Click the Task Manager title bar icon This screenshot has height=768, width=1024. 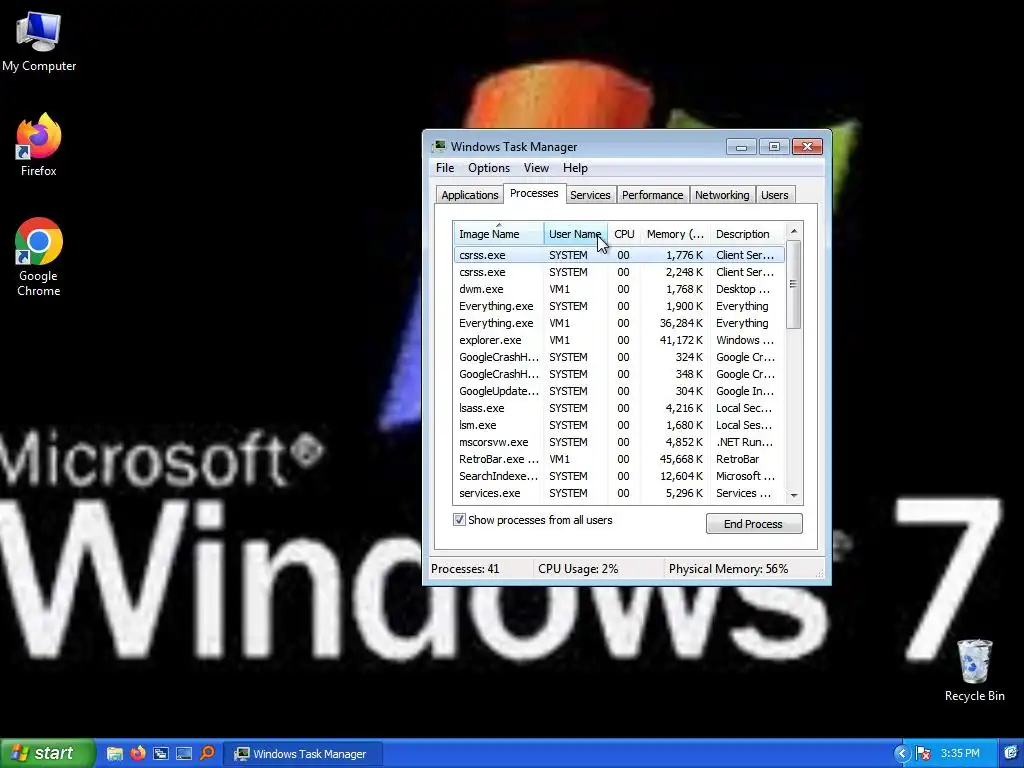tap(440, 146)
